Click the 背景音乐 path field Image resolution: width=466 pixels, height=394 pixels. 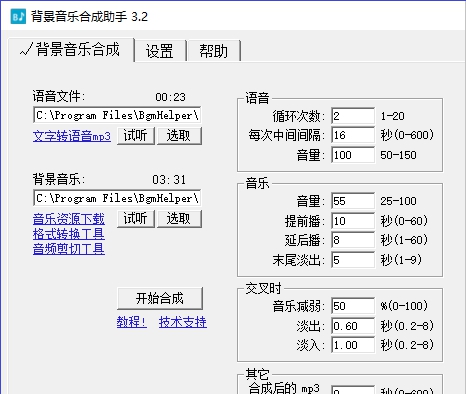tap(117, 198)
